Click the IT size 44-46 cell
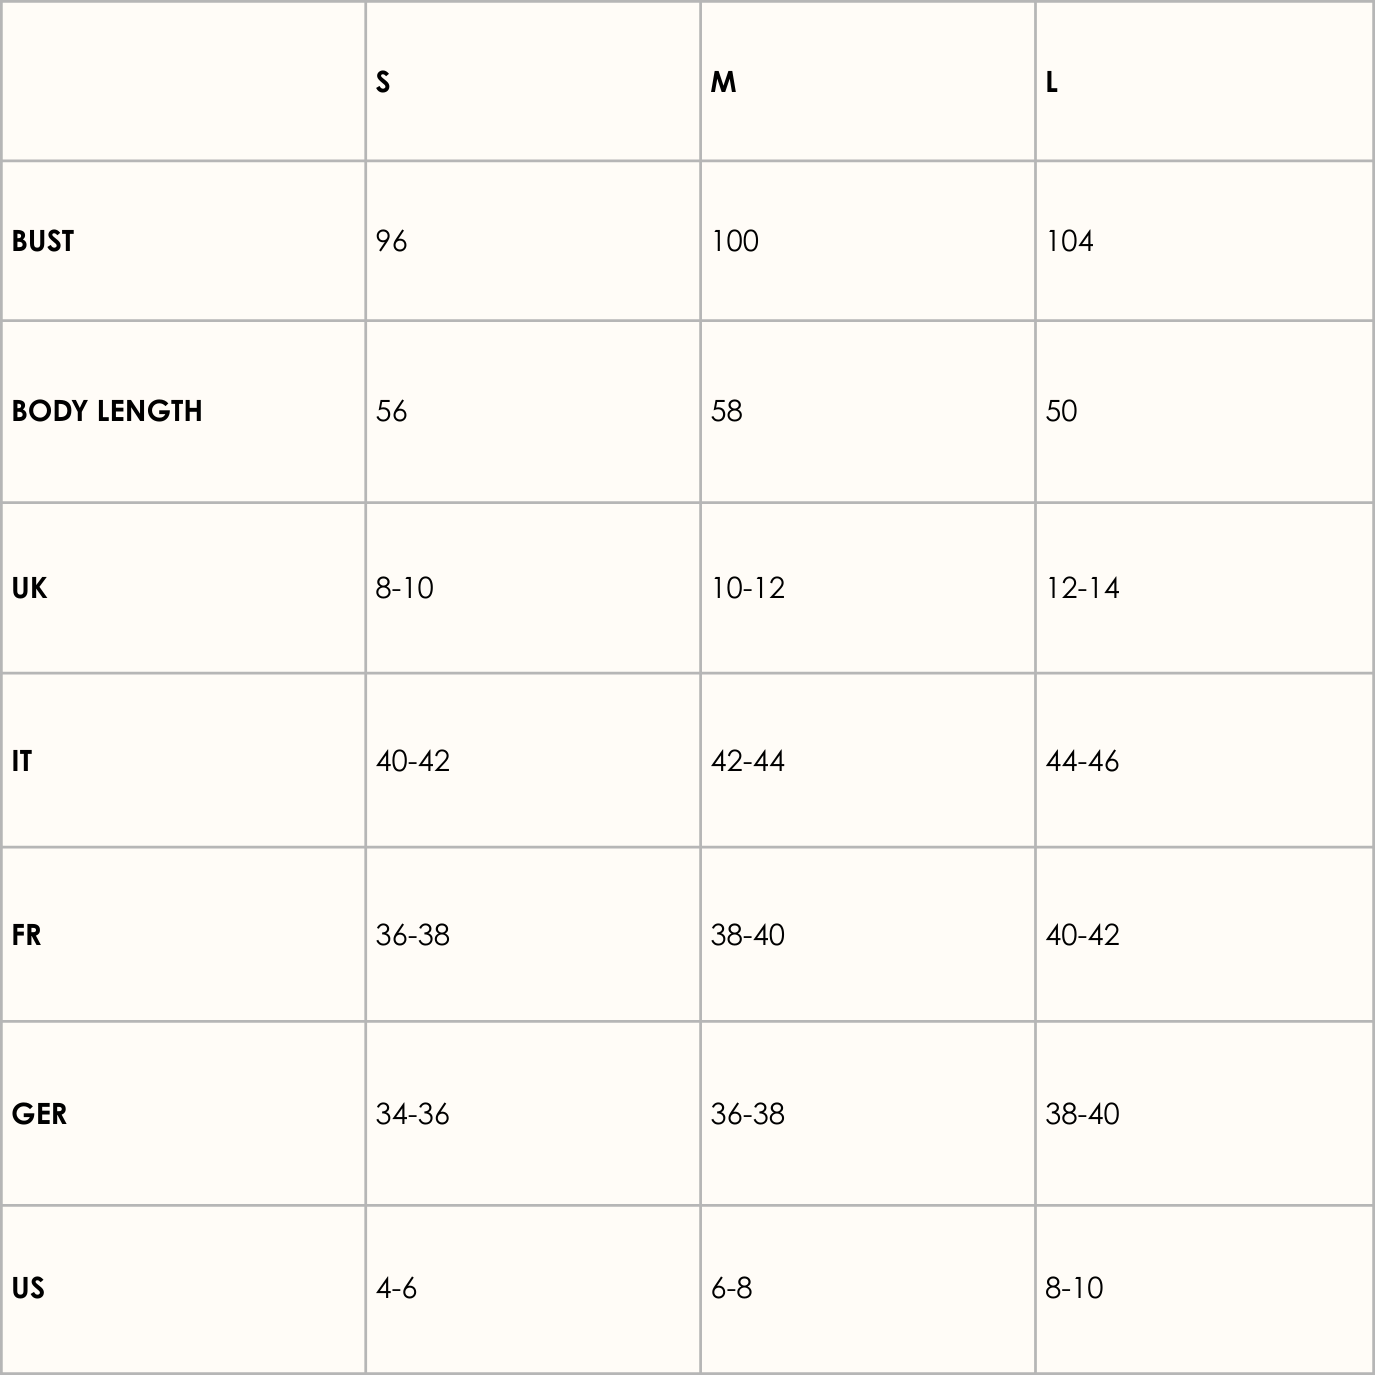Screen dimensions: 1375x1375 [1083, 761]
